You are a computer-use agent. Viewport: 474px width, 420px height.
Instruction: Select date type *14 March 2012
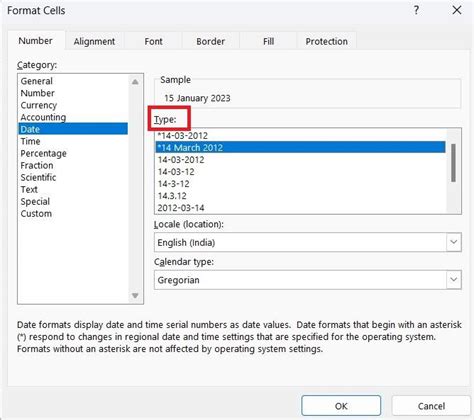pyautogui.click(x=301, y=147)
